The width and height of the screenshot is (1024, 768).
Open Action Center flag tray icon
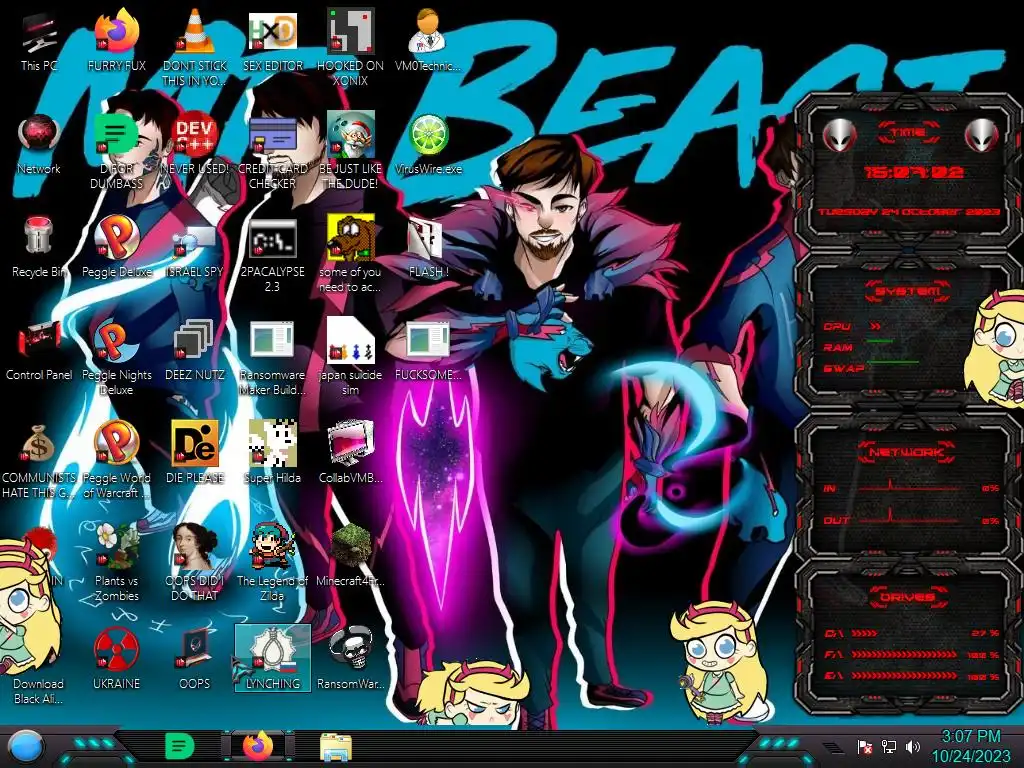[865, 746]
